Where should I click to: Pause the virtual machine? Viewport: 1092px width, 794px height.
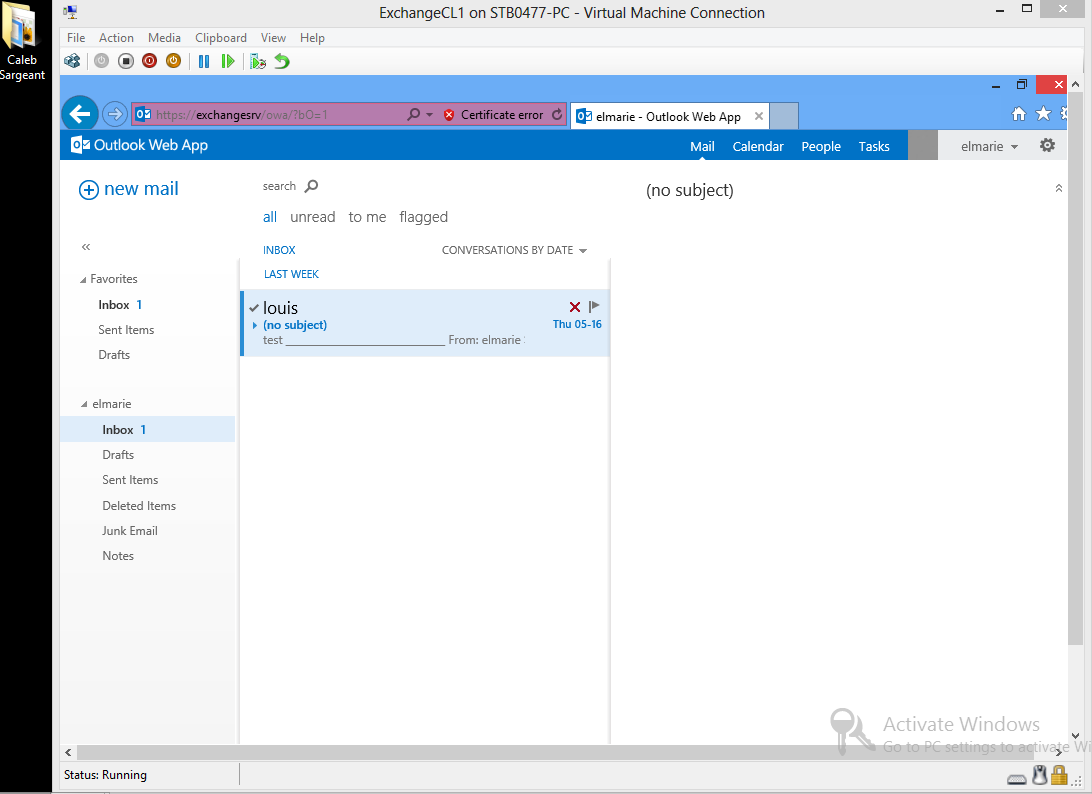tap(204, 61)
